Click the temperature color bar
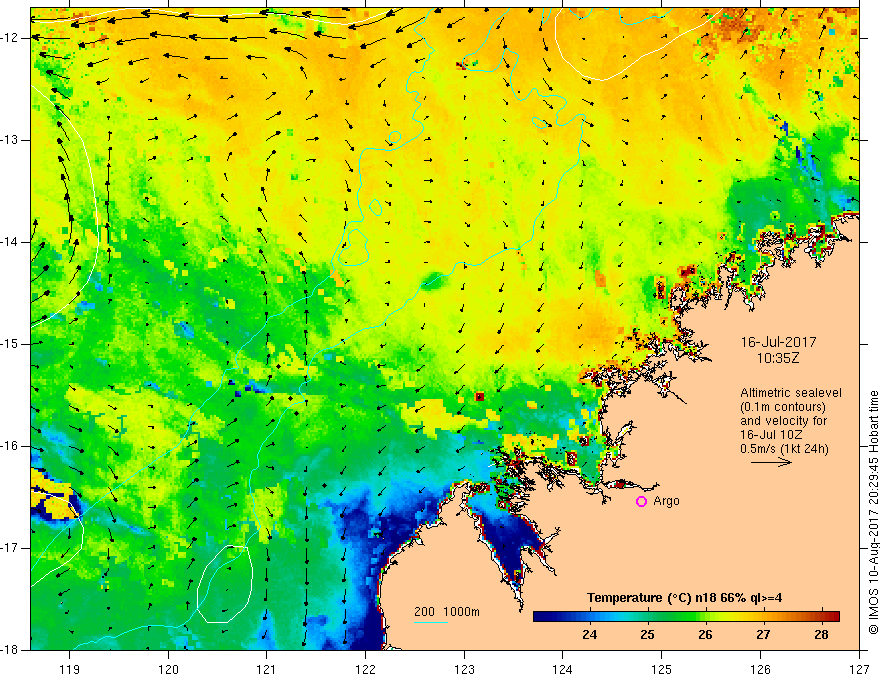The height and width of the screenshot is (680, 880). pyautogui.click(x=686, y=617)
